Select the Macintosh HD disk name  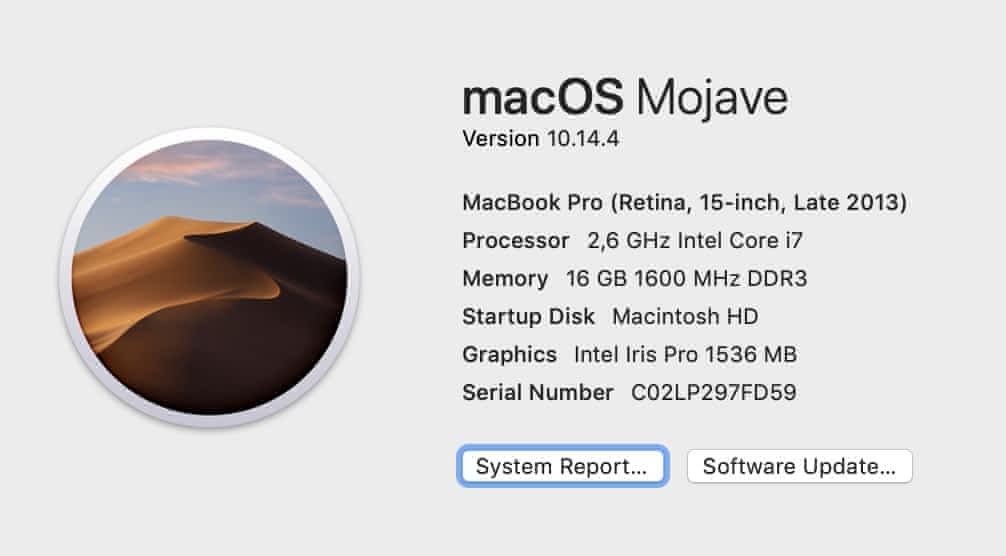[x=685, y=317]
